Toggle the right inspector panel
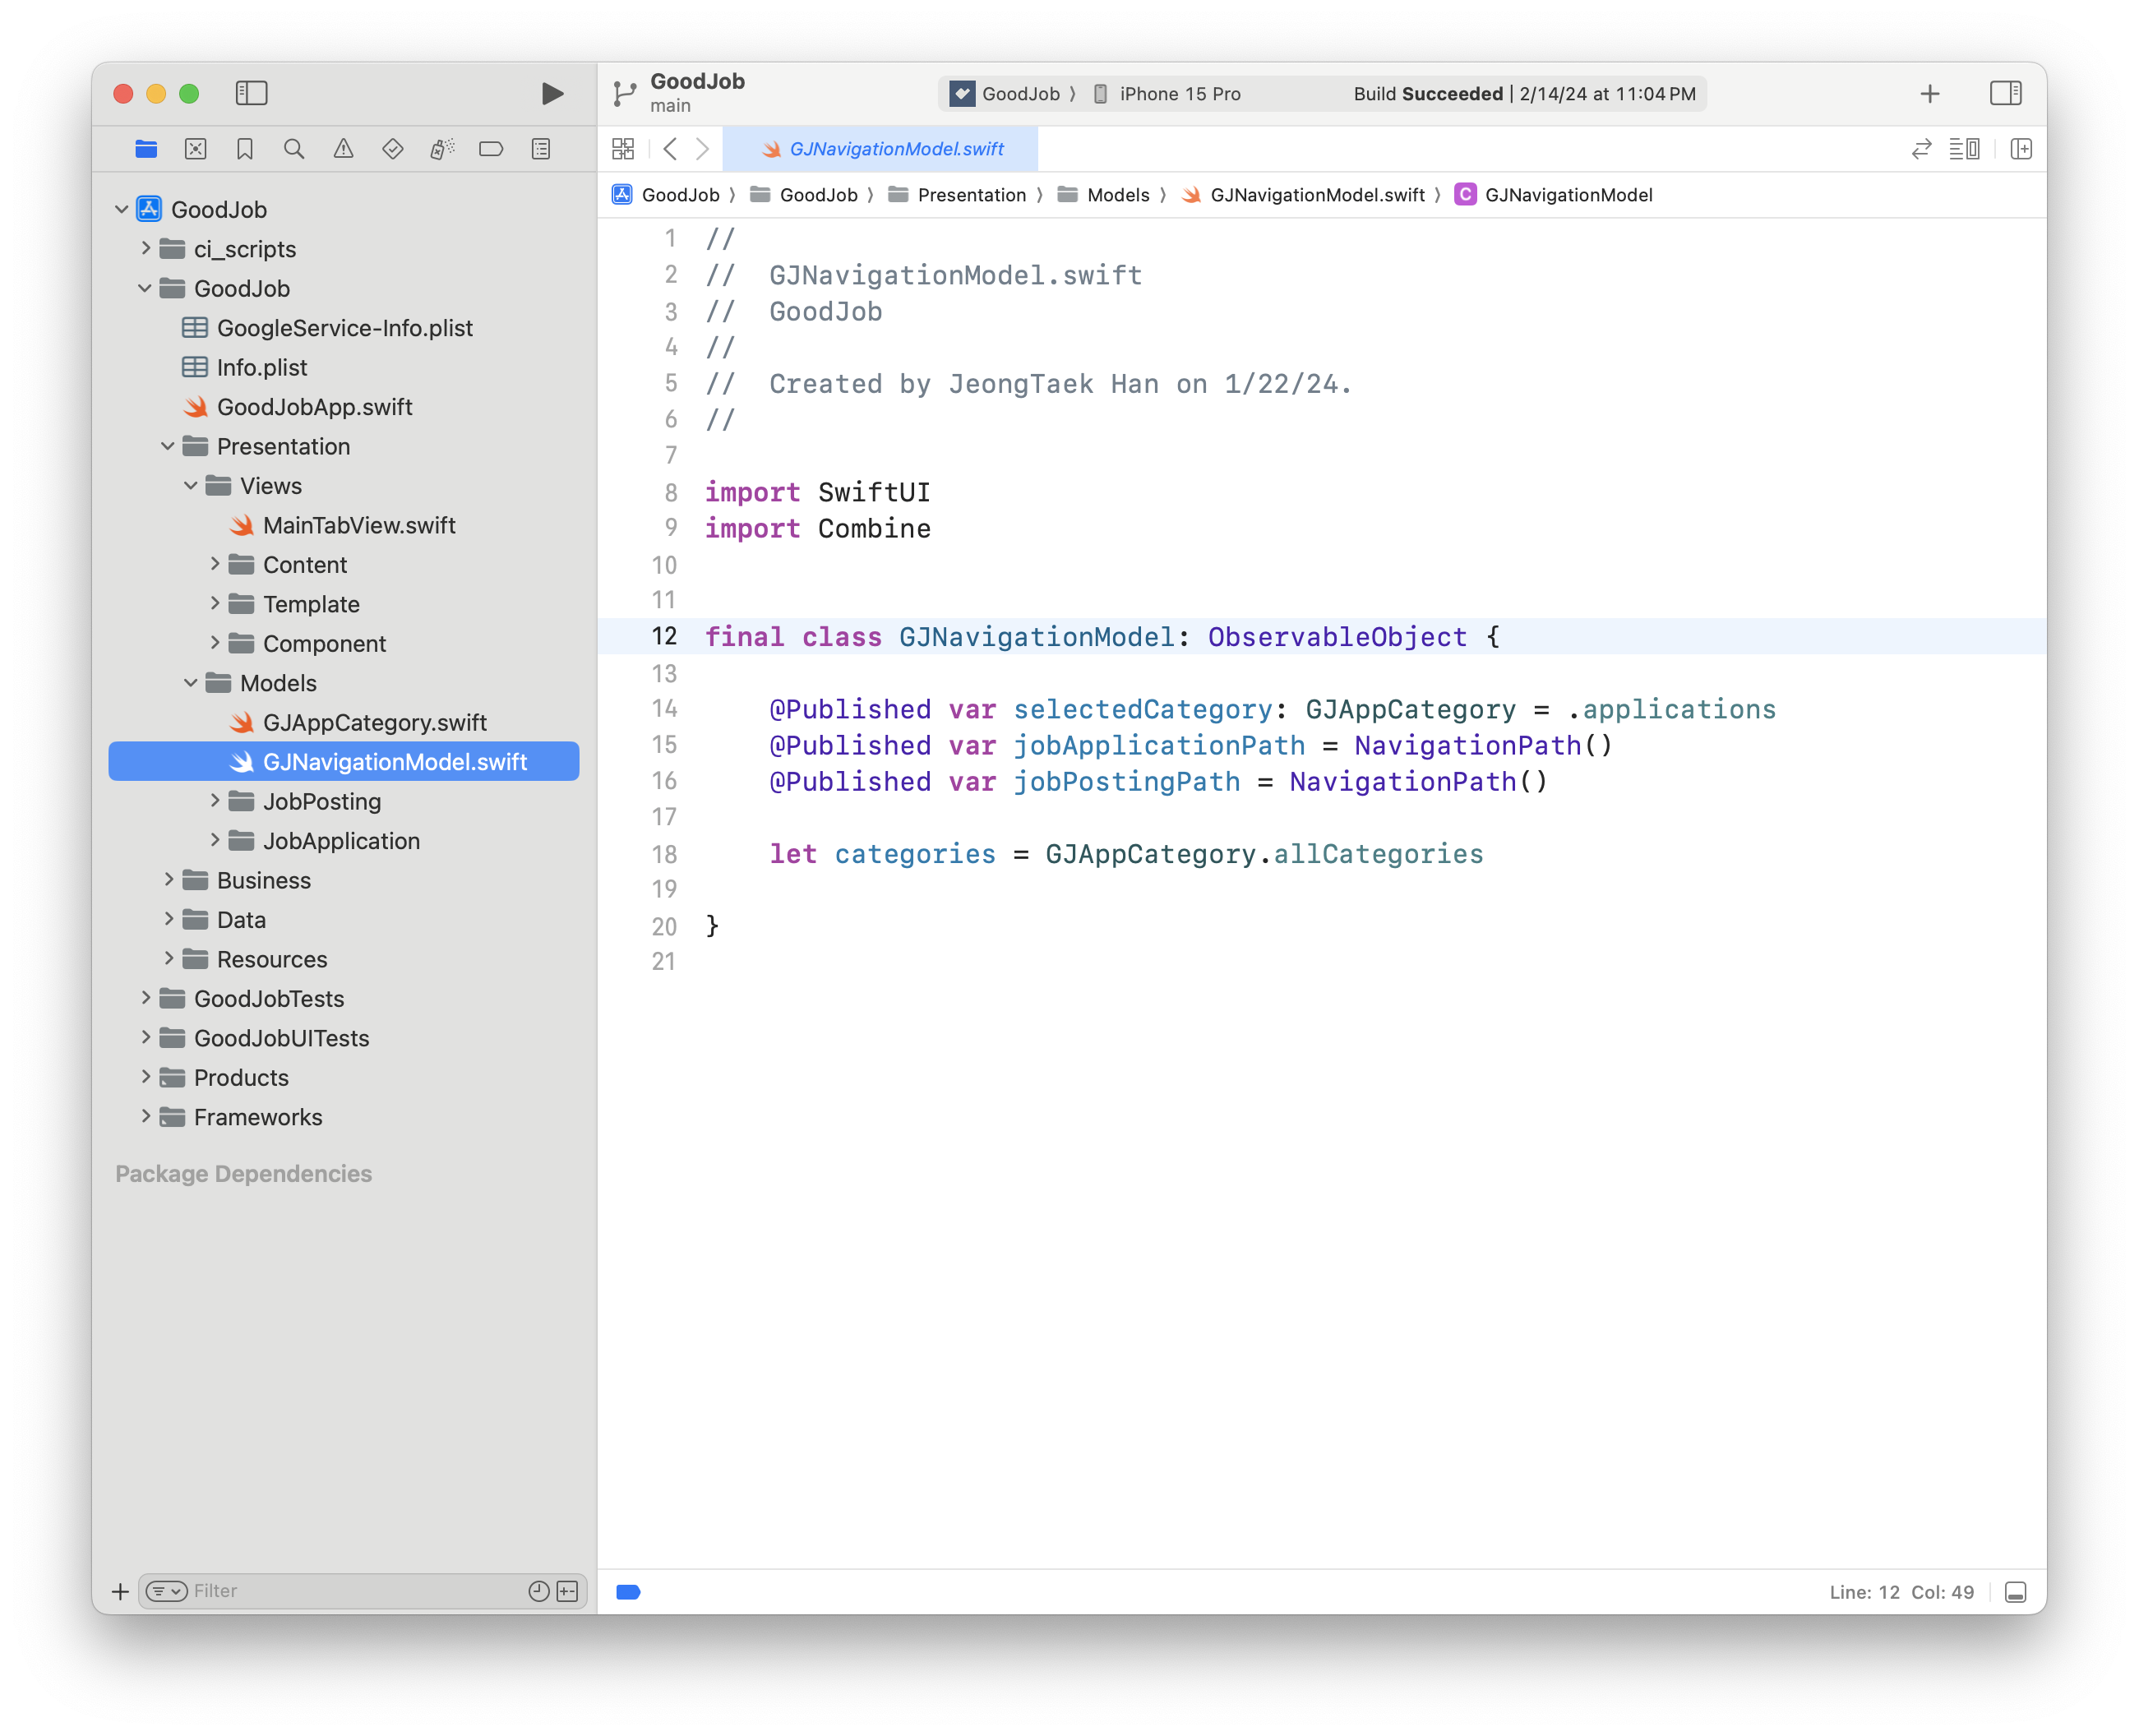Screen dimensions: 2139x1736 click(2004, 93)
